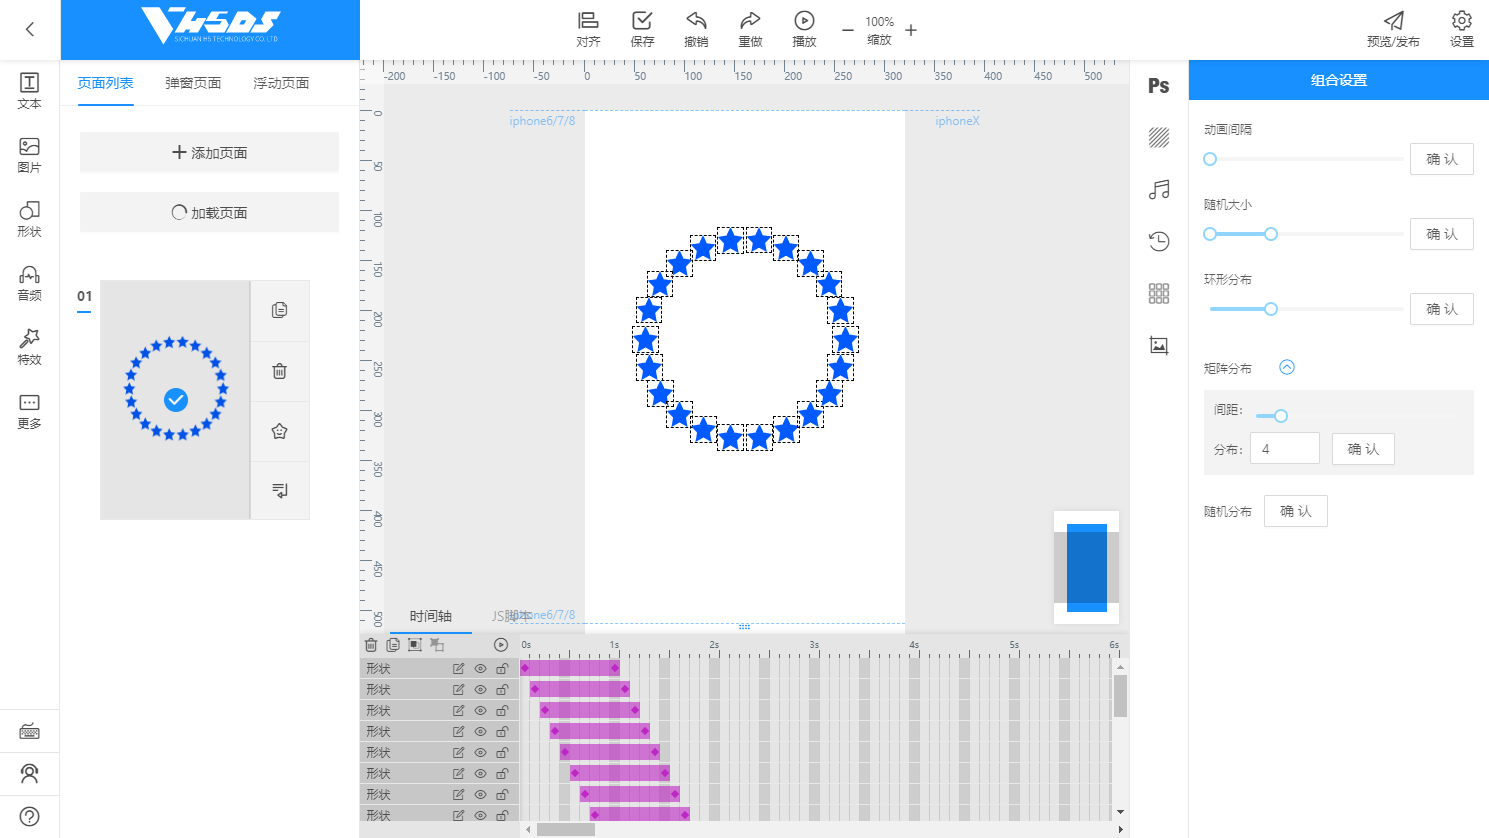Viewport: 1489px width, 838px height.
Task: Edit the top 形状 layer name
Action: (x=458, y=668)
